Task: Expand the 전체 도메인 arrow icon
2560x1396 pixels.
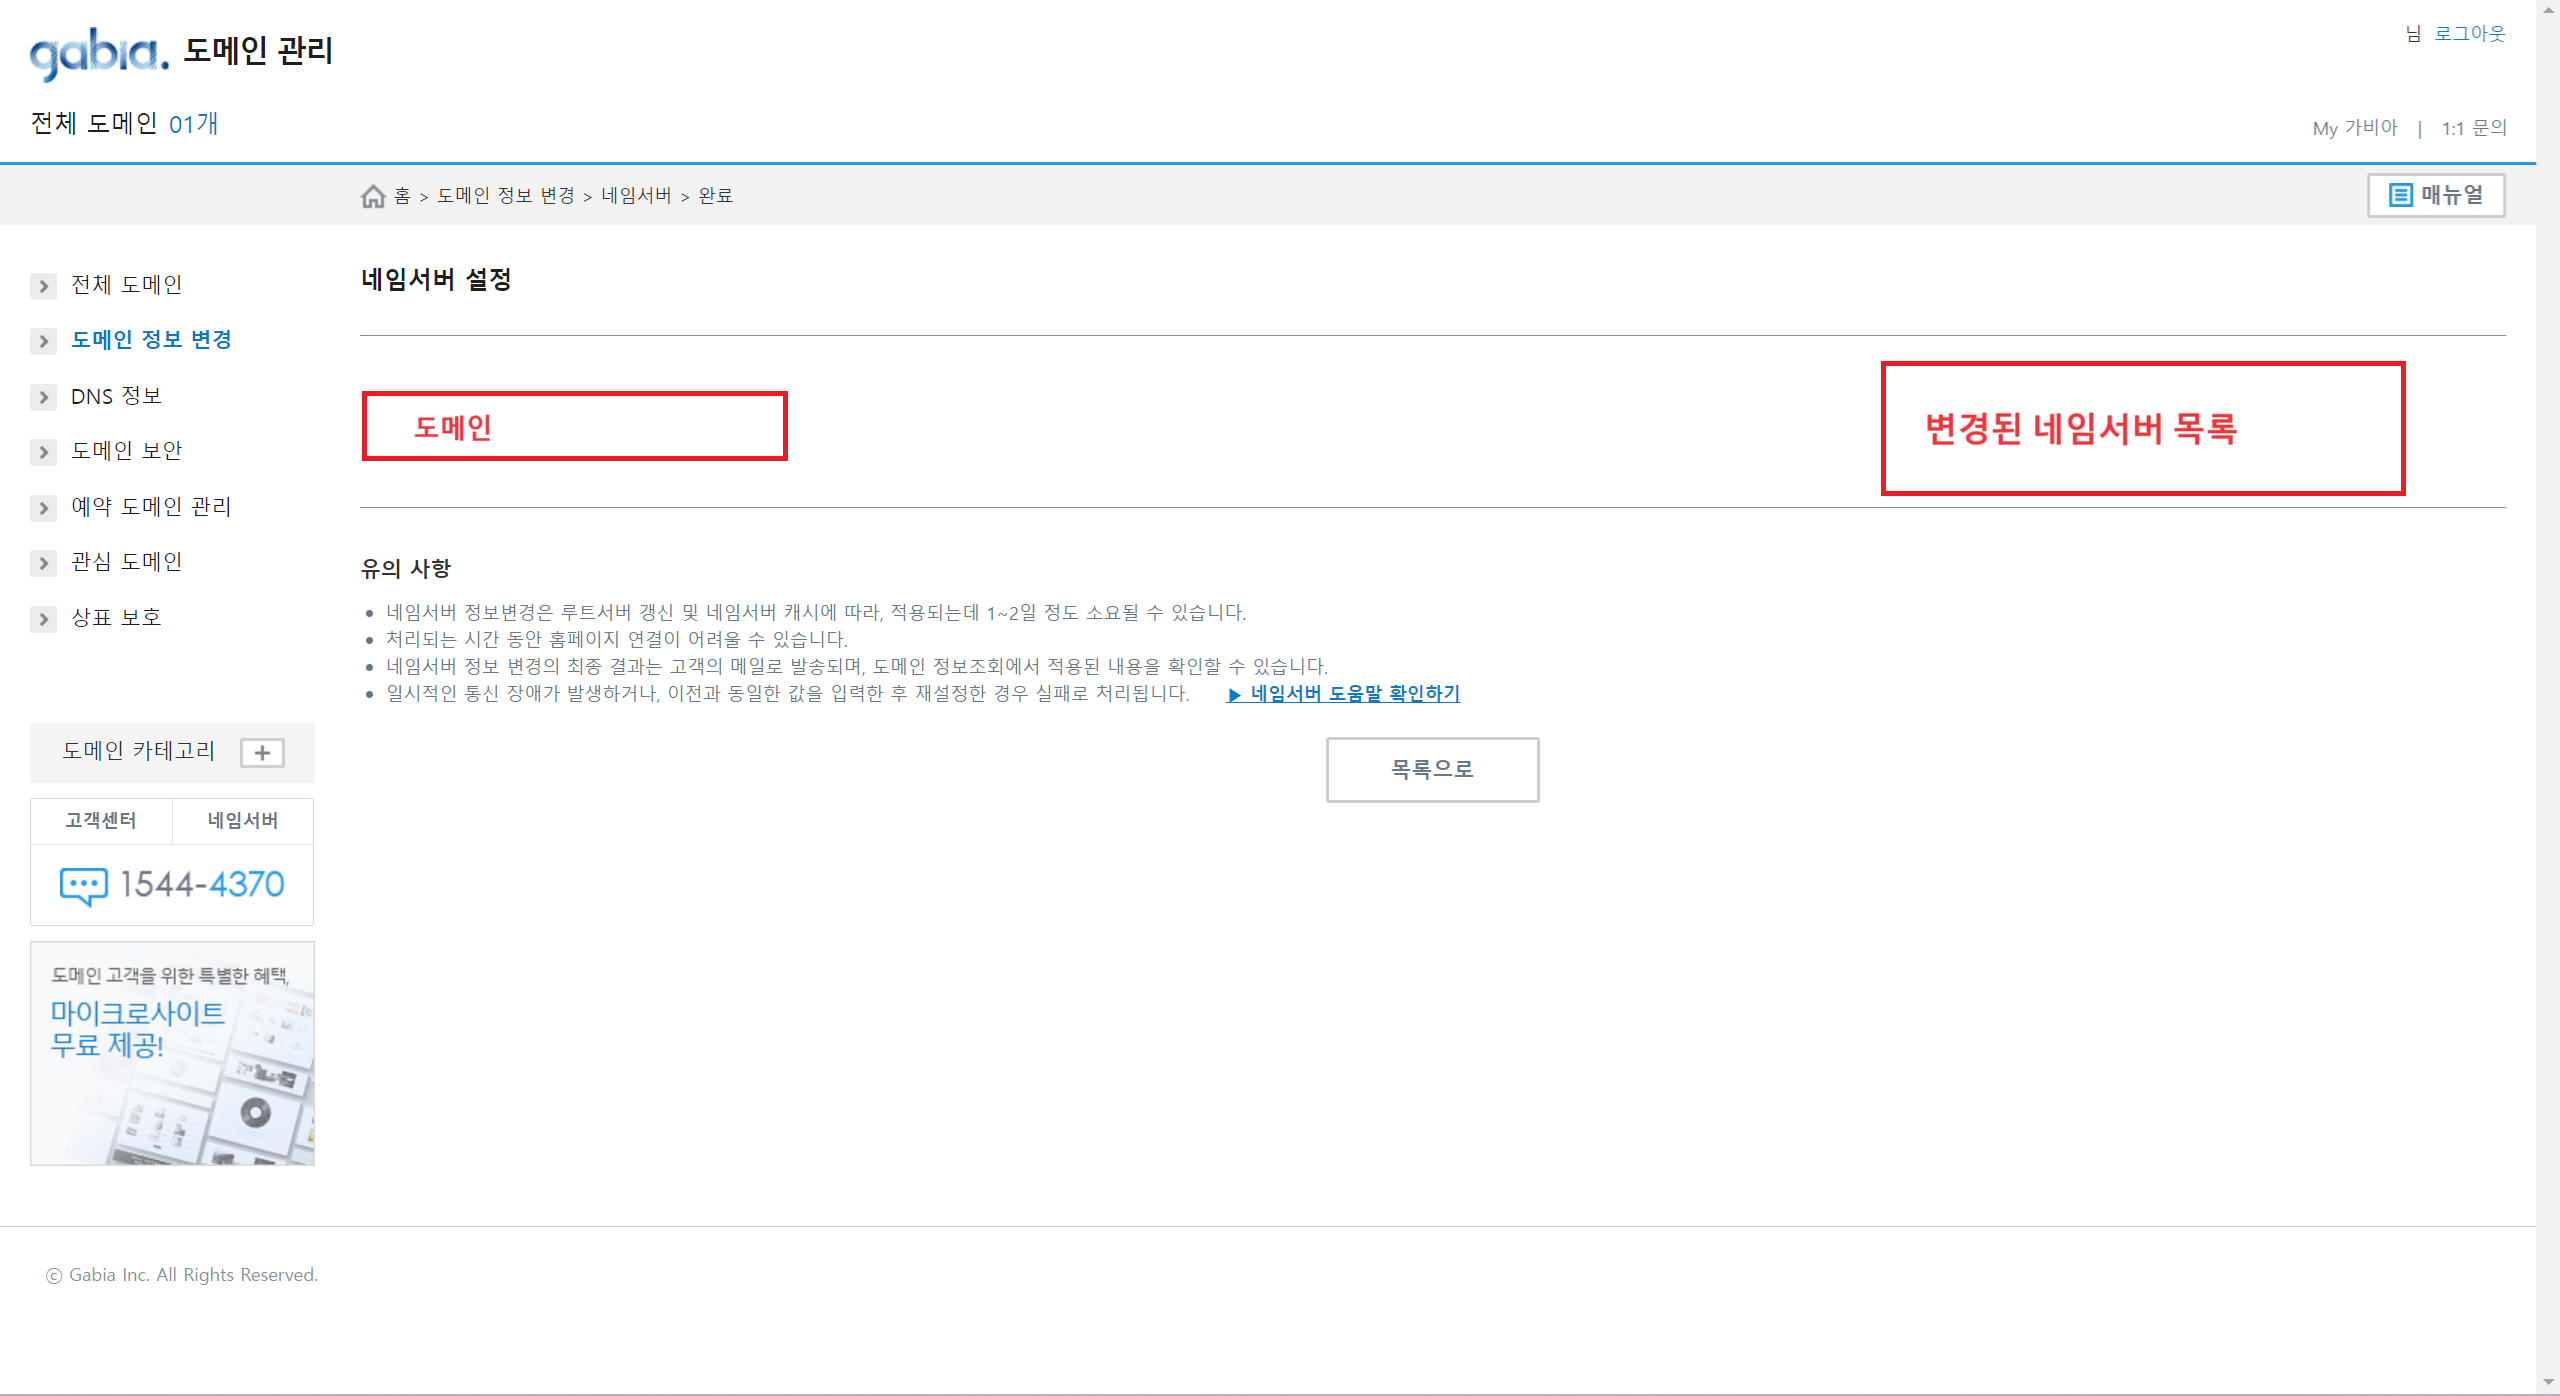Action: tap(43, 286)
